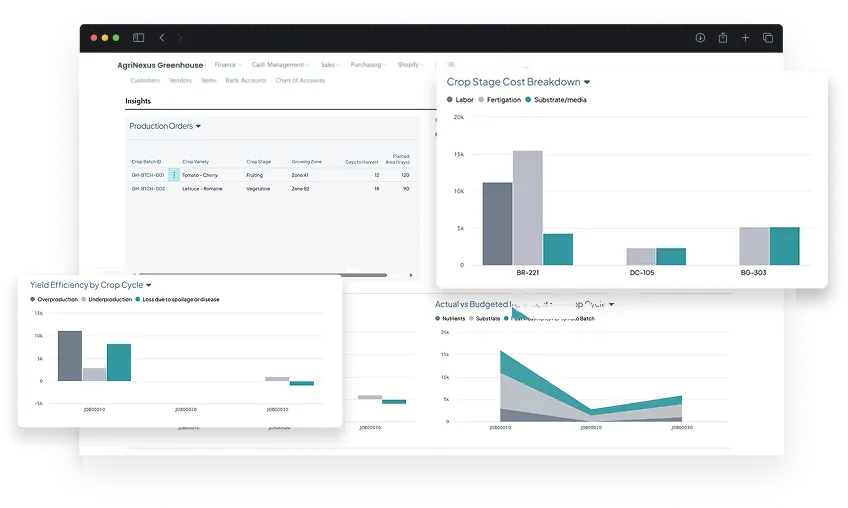Go to the Vendors link
Viewport: 848px width, 508px height.
click(180, 80)
